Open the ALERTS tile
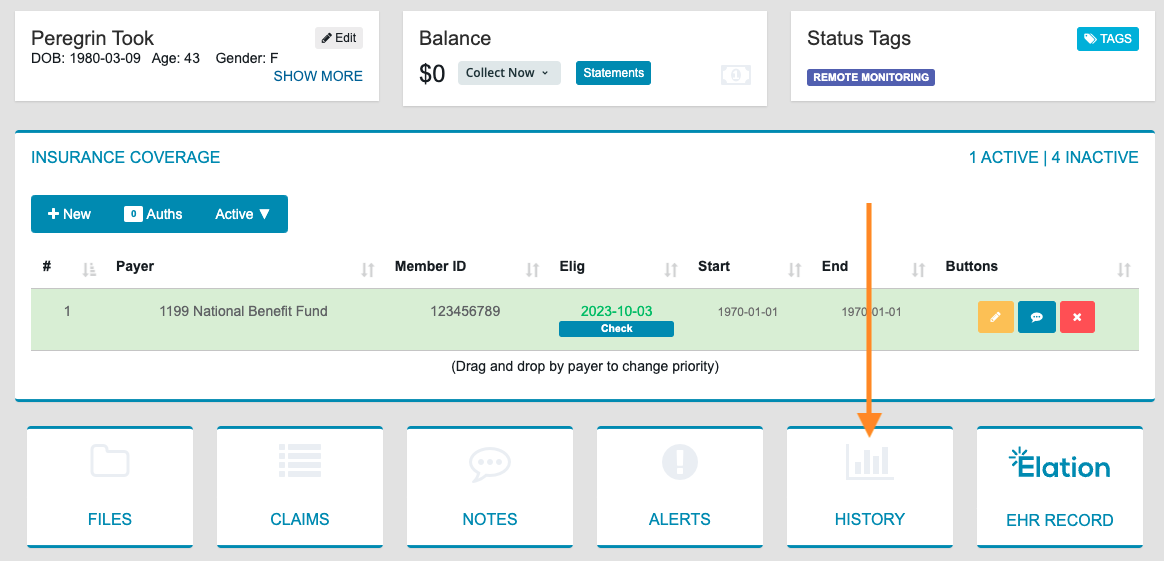Screen dimensions: 1164x561 [x=680, y=486]
